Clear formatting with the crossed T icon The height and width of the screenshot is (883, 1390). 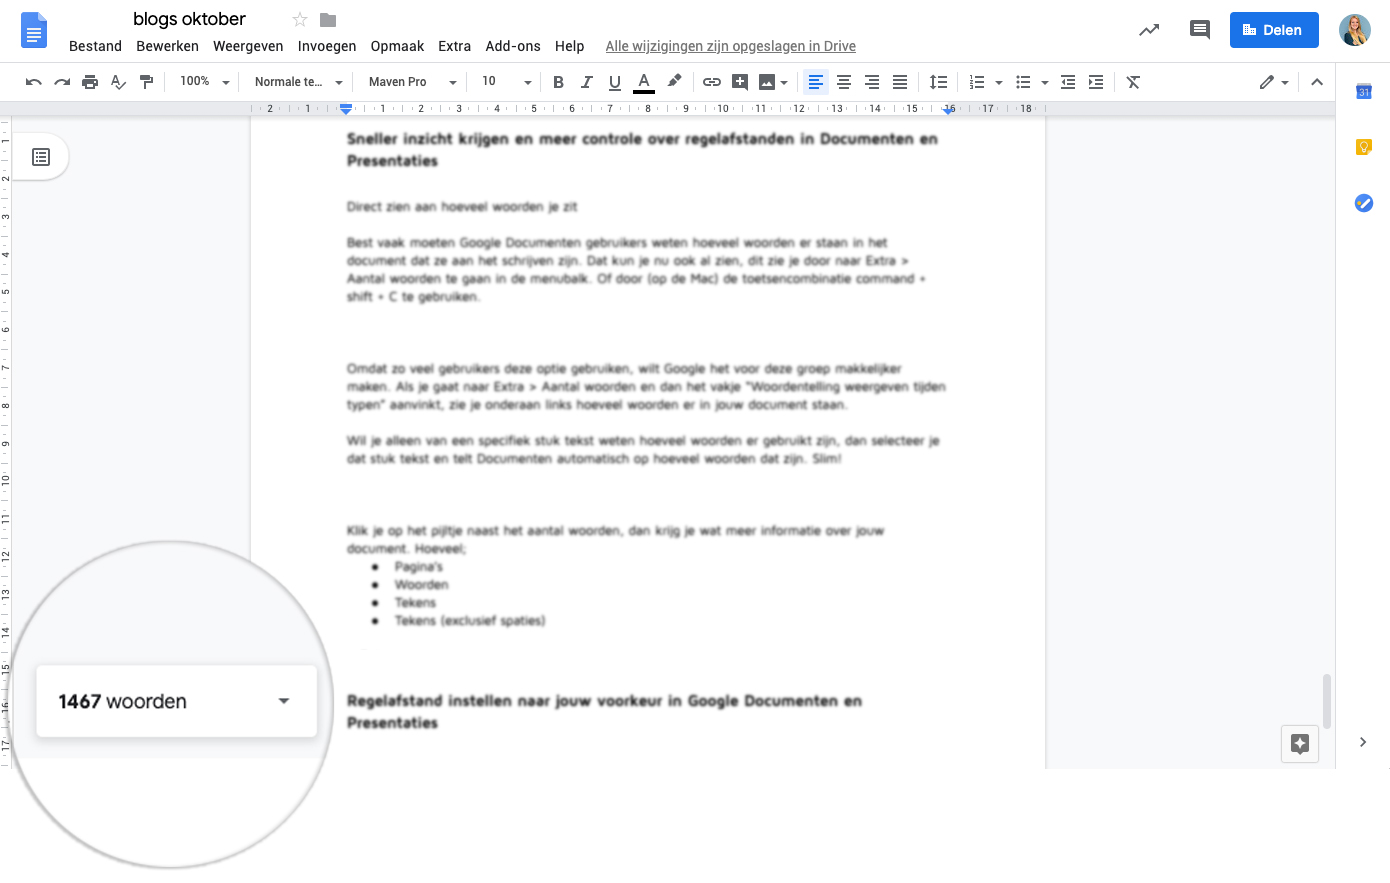click(1133, 82)
